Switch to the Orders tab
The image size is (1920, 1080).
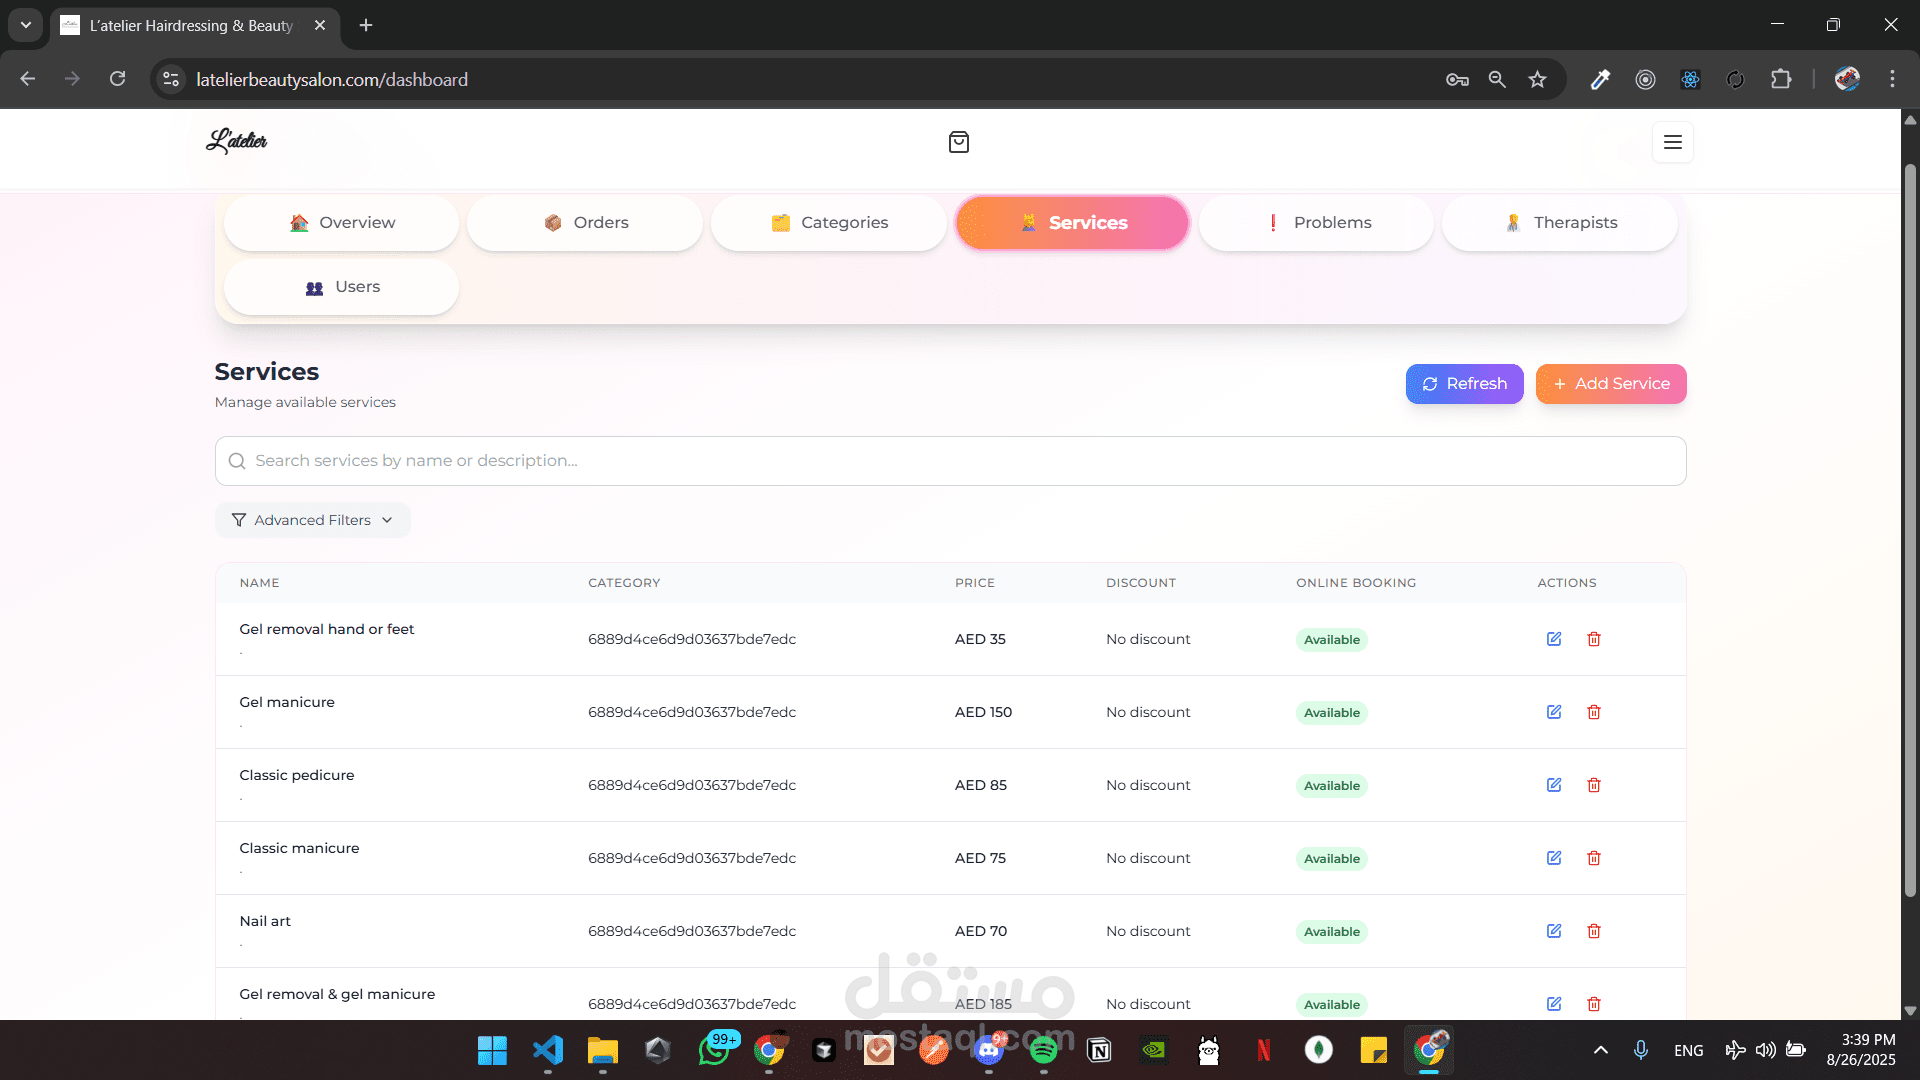click(585, 223)
